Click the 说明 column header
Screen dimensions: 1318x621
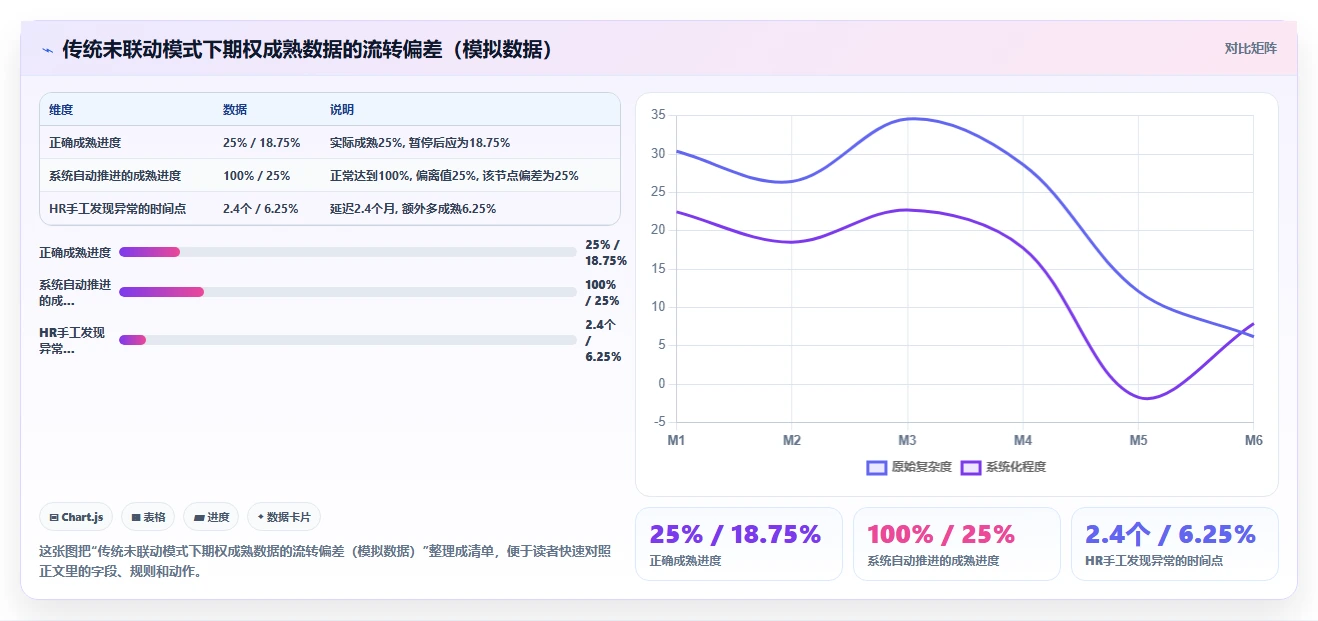click(342, 110)
